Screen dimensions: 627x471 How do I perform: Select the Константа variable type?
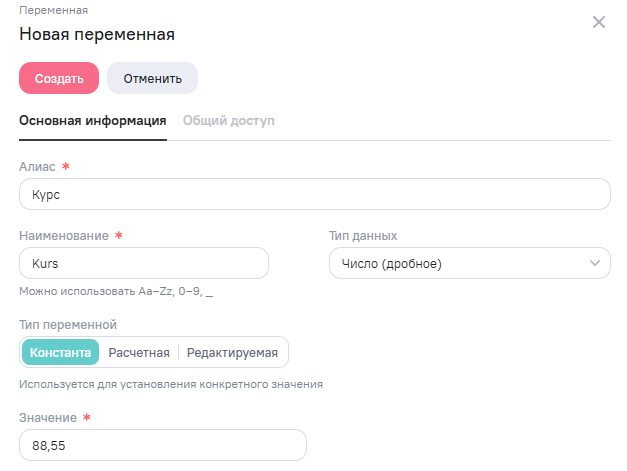pos(61,352)
